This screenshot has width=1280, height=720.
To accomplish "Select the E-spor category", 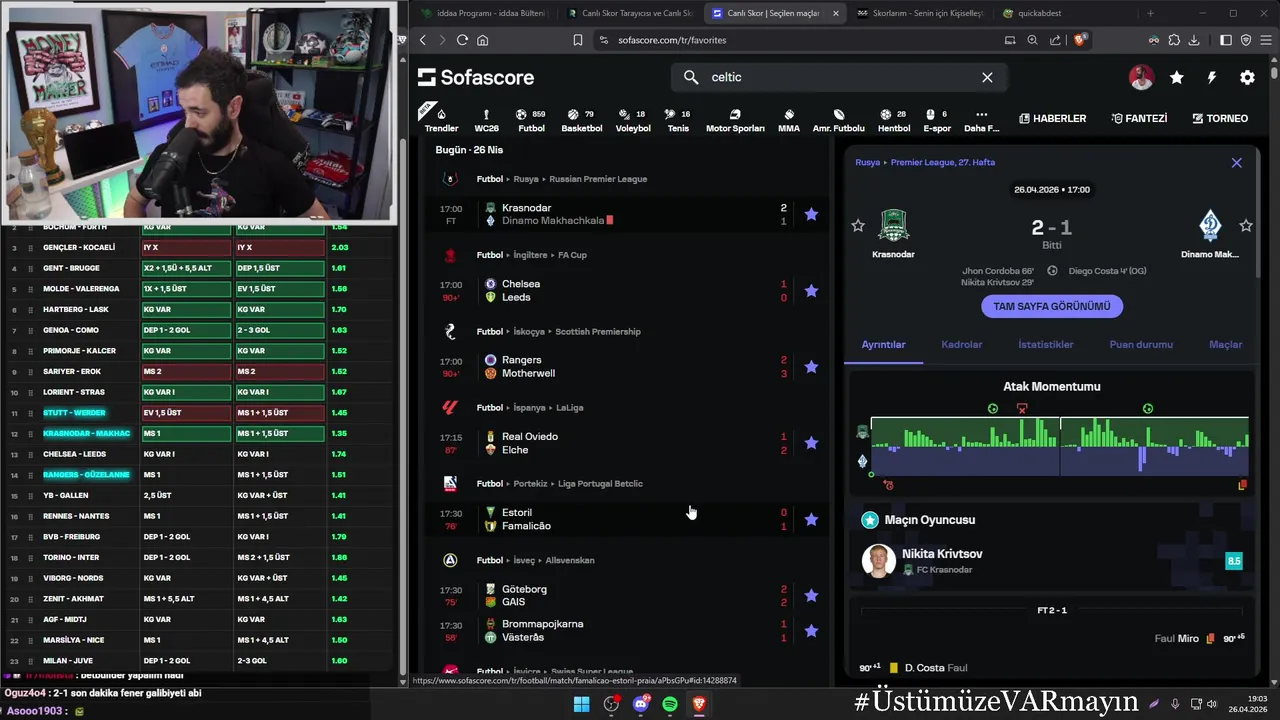I will (937, 119).
